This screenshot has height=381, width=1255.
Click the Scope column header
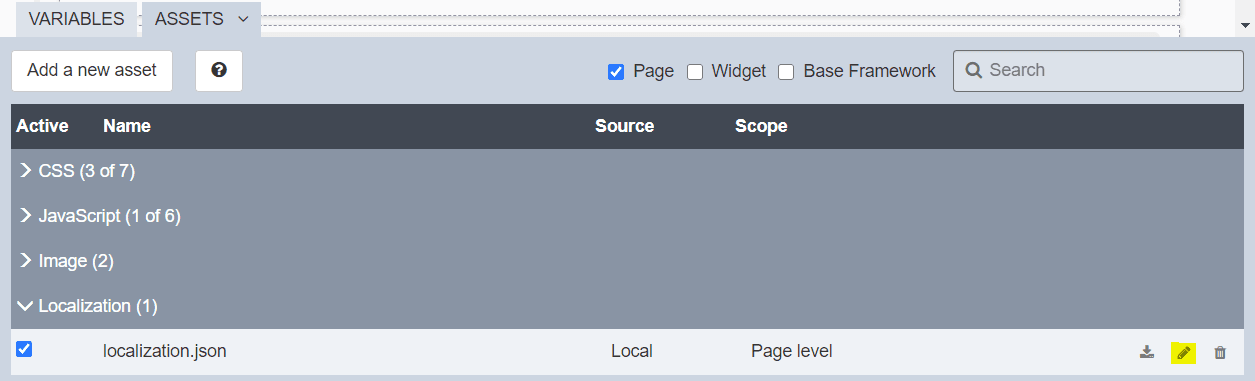pos(761,126)
